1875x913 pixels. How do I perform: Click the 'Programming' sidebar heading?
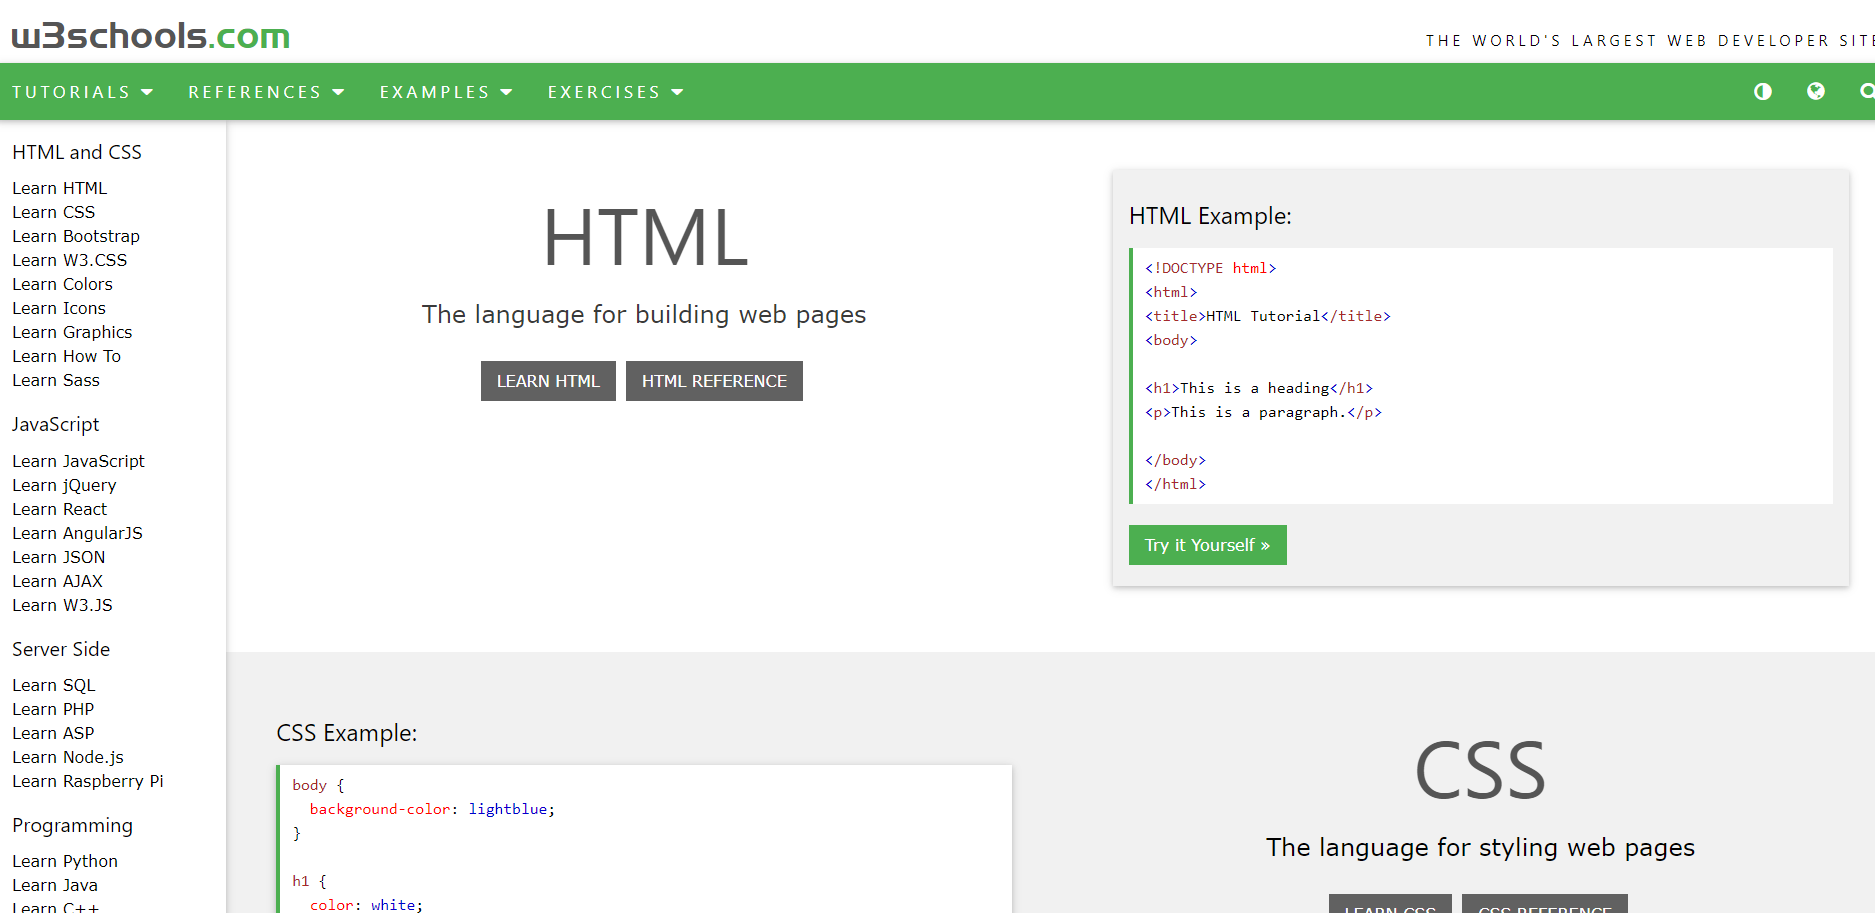[x=72, y=825]
